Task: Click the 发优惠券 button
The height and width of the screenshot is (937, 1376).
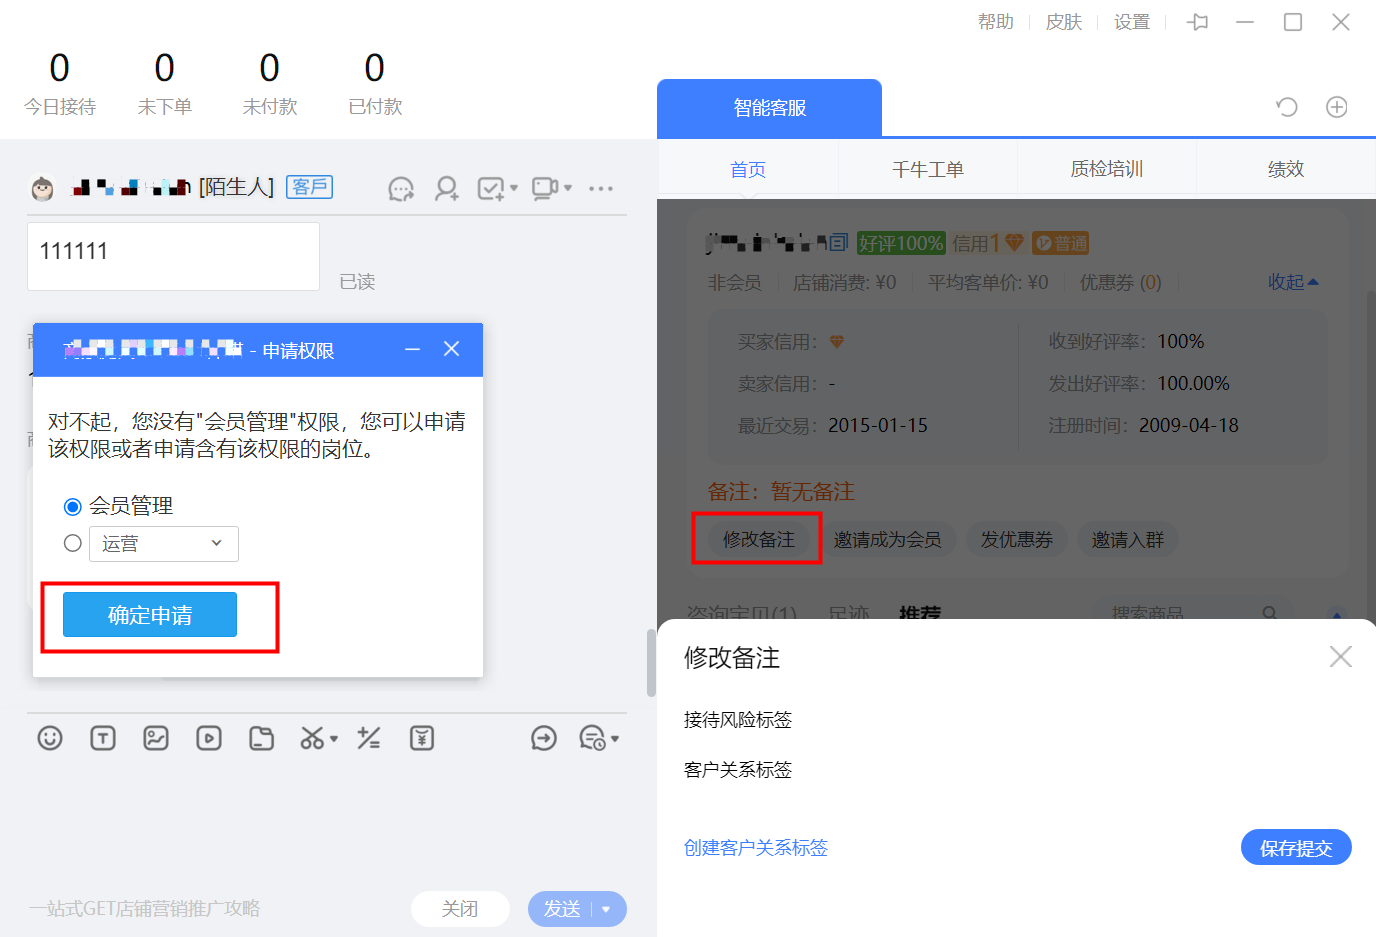Action: click(x=1017, y=540)
